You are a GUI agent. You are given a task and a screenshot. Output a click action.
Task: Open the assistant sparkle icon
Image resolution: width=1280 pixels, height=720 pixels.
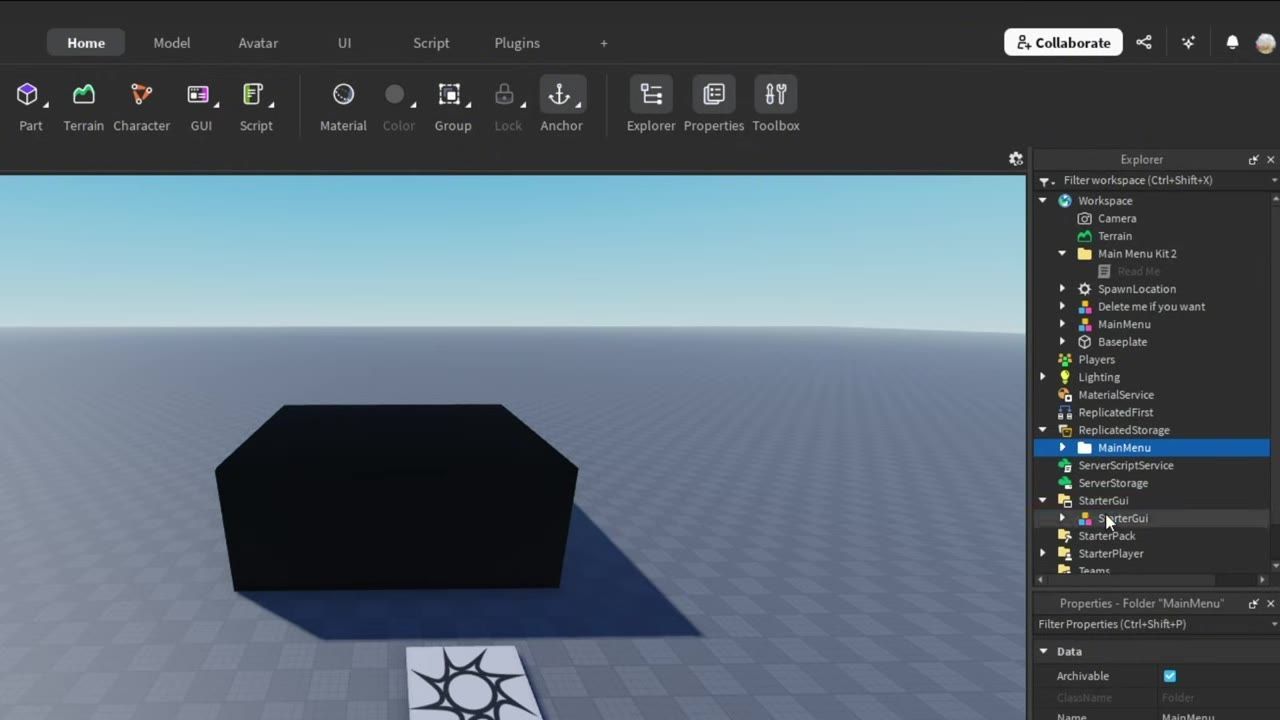point(1188,43)
